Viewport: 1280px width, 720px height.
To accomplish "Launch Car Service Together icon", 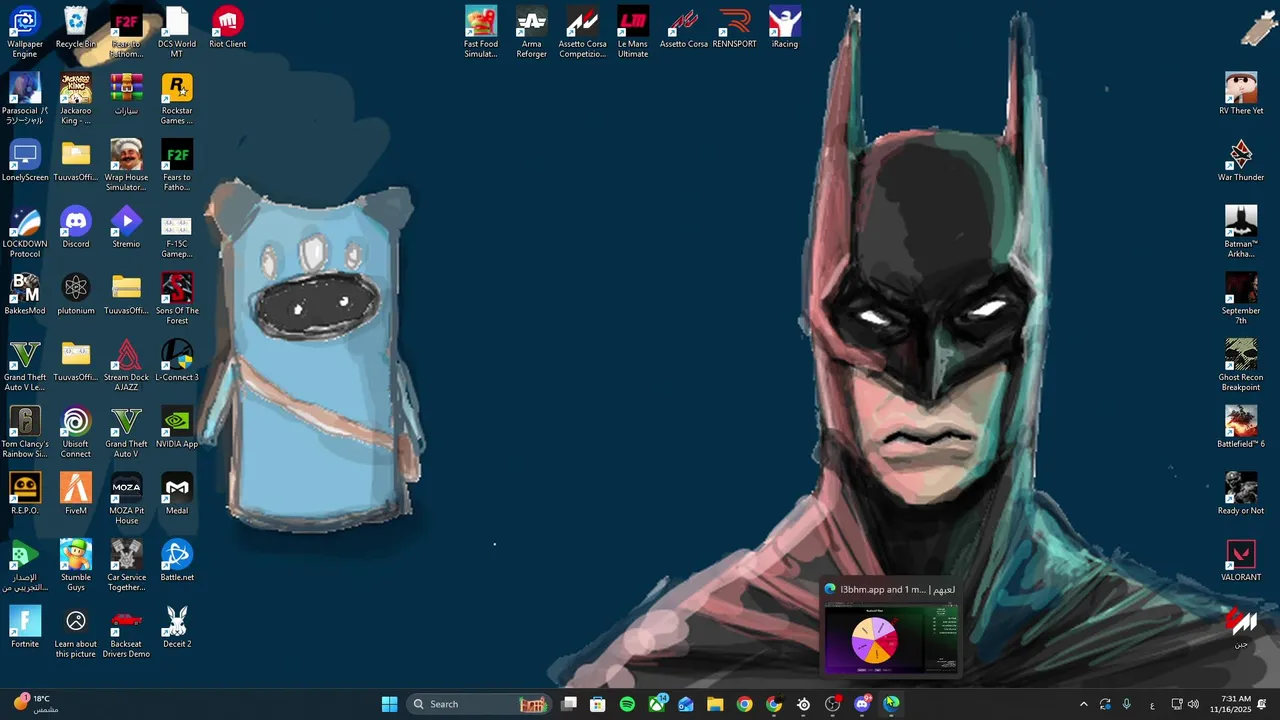I will 126,566.
